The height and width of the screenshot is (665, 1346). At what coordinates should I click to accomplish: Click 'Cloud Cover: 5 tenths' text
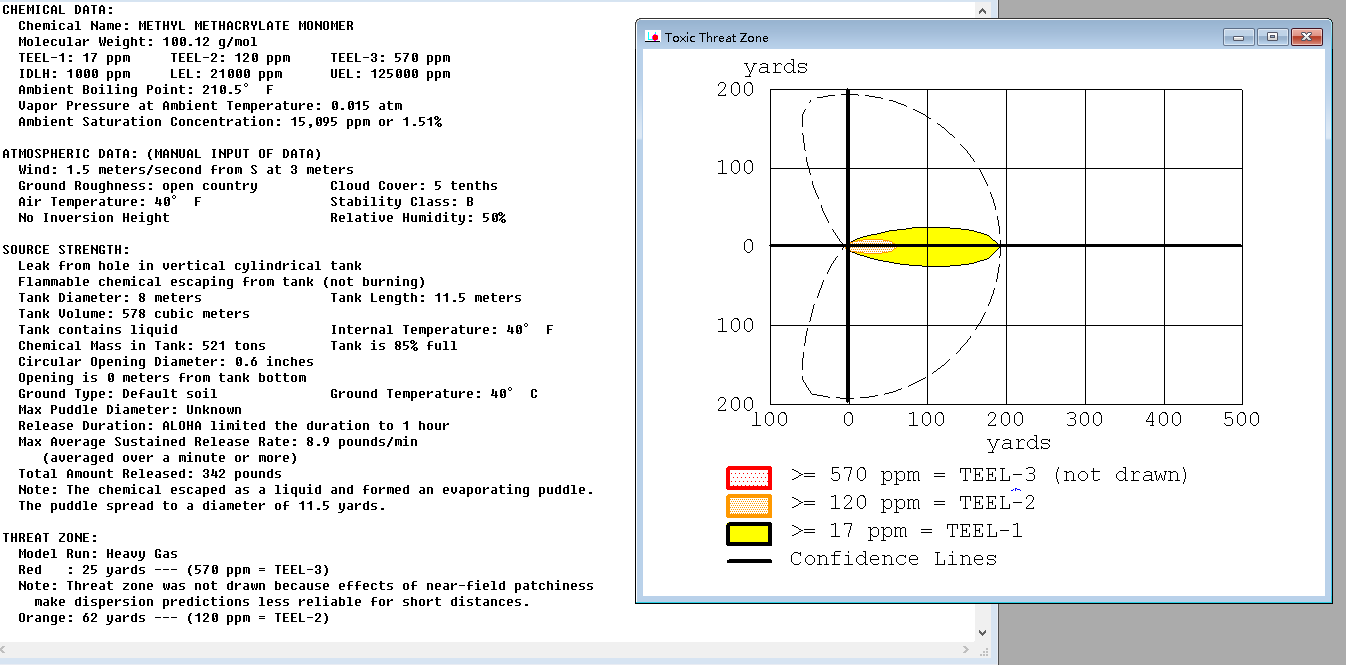pos(414,186)
